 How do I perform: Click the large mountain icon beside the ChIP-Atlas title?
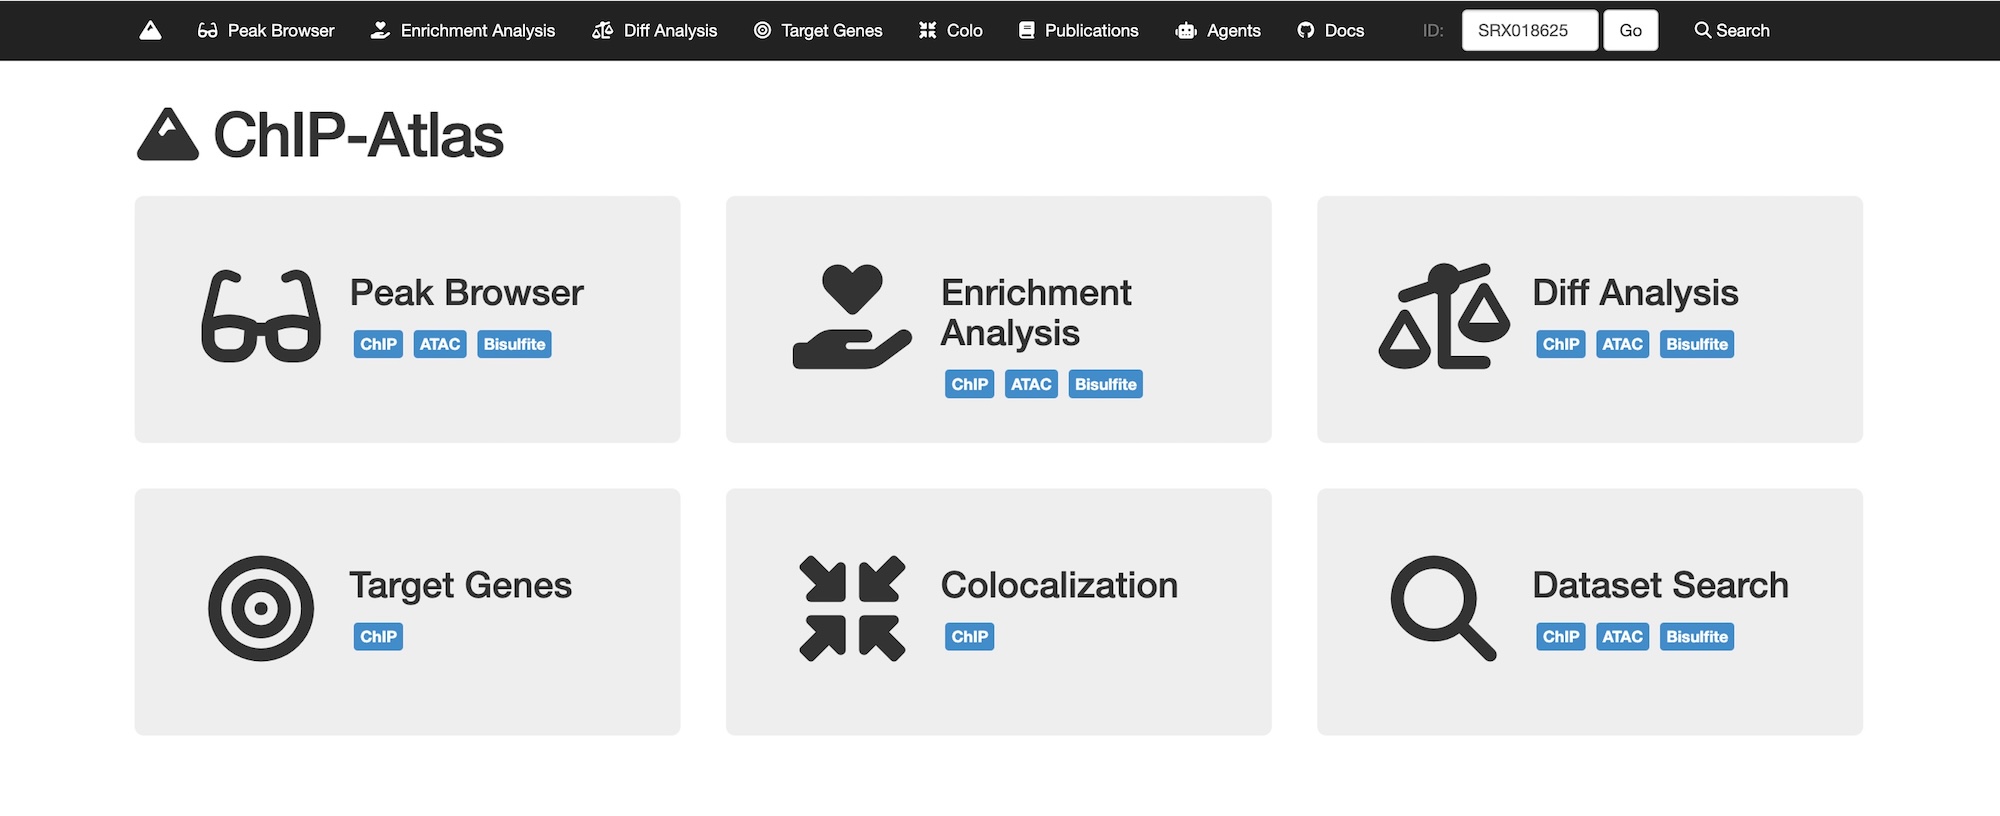[168, 135]
